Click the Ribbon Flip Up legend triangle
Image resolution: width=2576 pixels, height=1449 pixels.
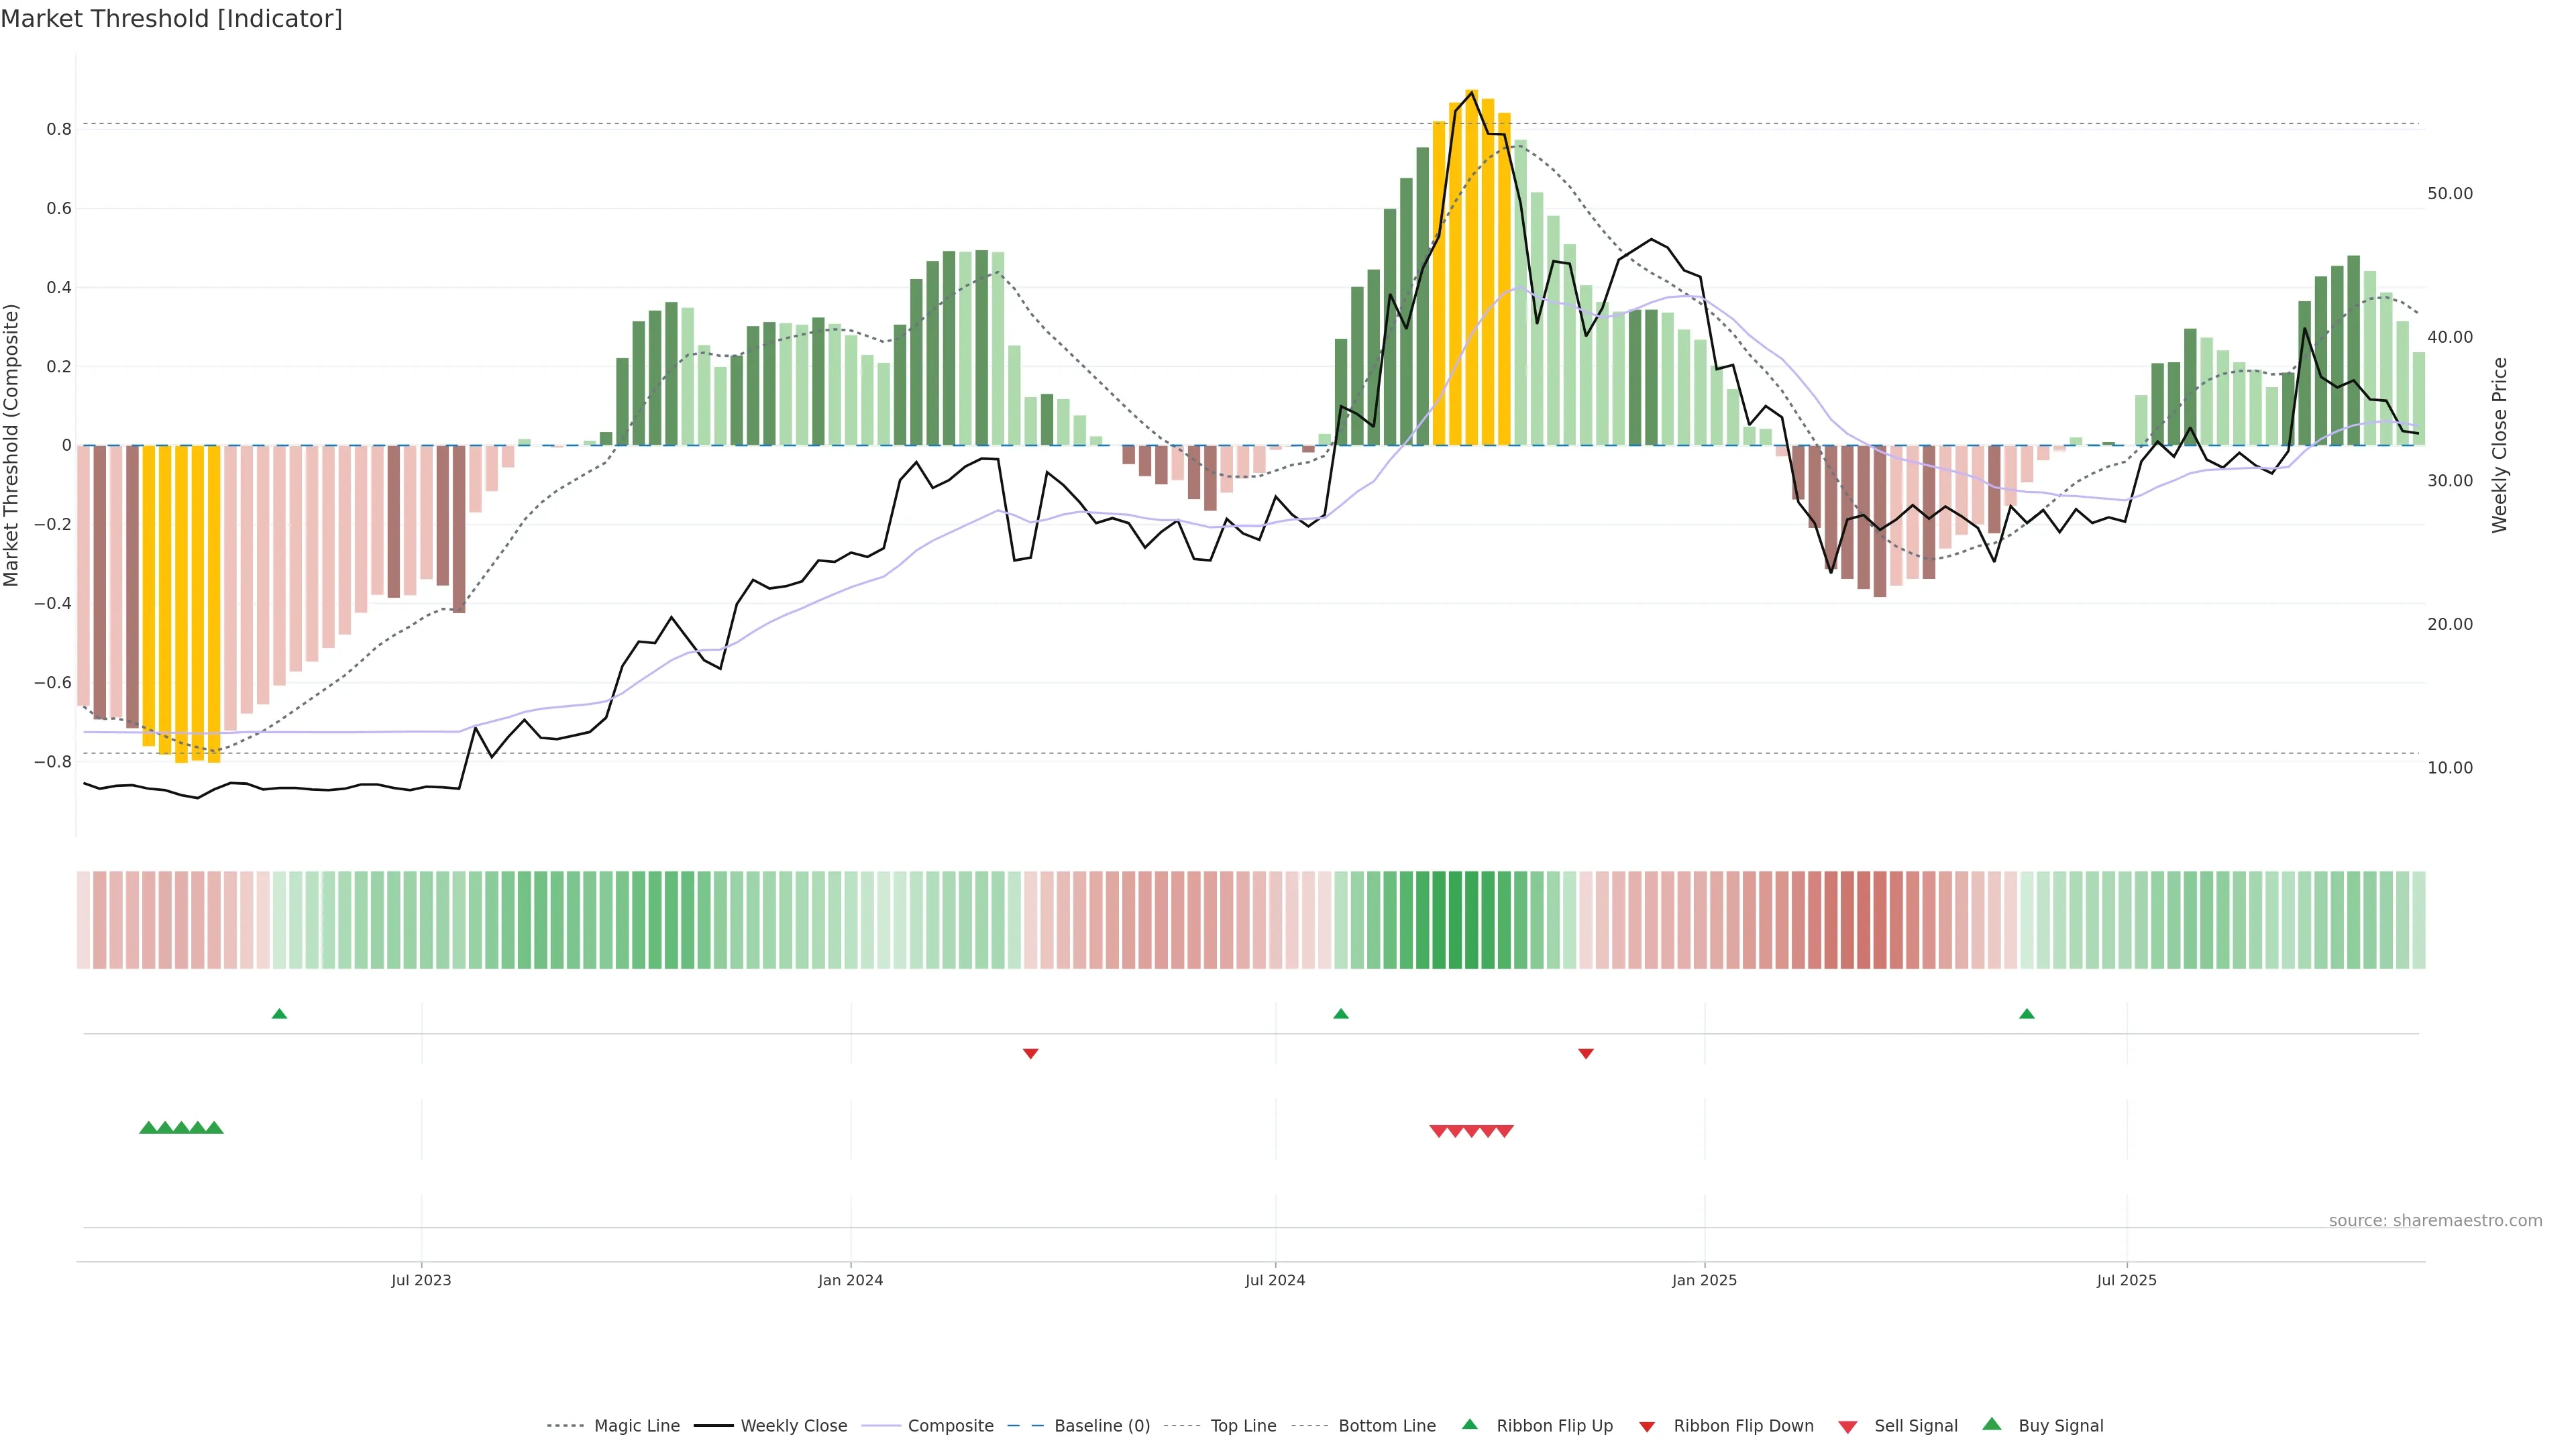click(x=1469, y=1425)
